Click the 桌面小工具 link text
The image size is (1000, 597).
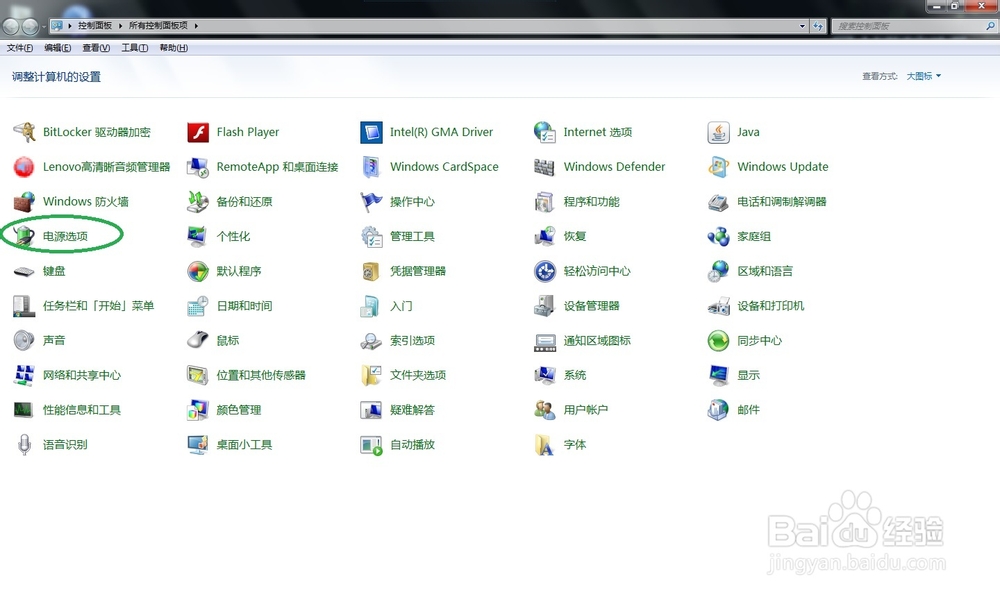click(x=244, y=445)
